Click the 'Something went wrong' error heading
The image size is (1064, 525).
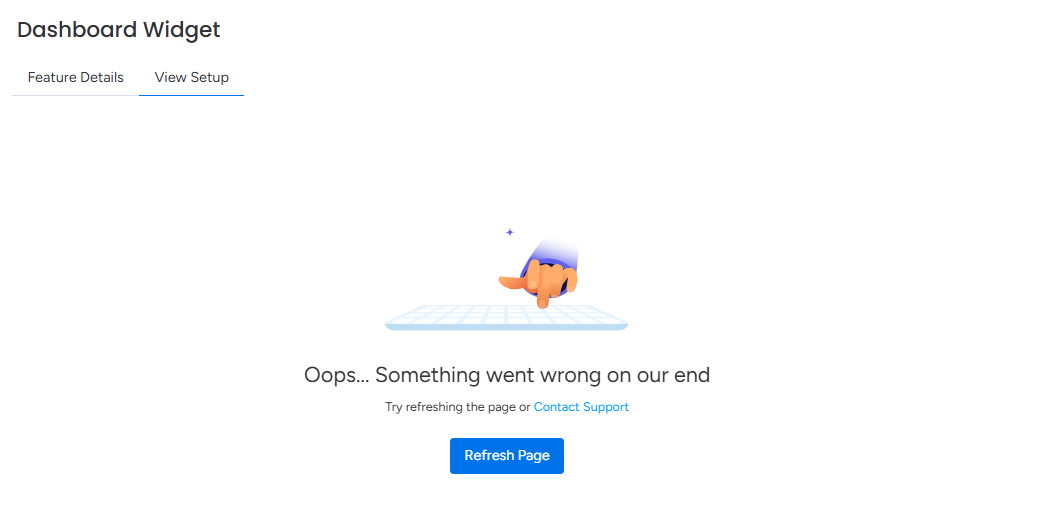click(x=507, y=375)
